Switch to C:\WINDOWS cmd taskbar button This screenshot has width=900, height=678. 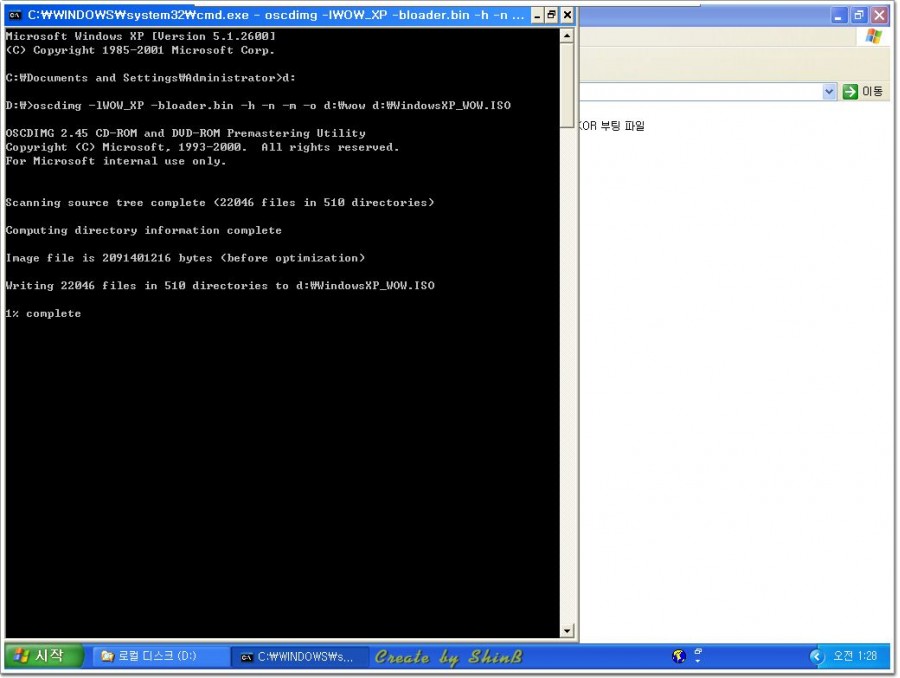(x=298, y=657)
